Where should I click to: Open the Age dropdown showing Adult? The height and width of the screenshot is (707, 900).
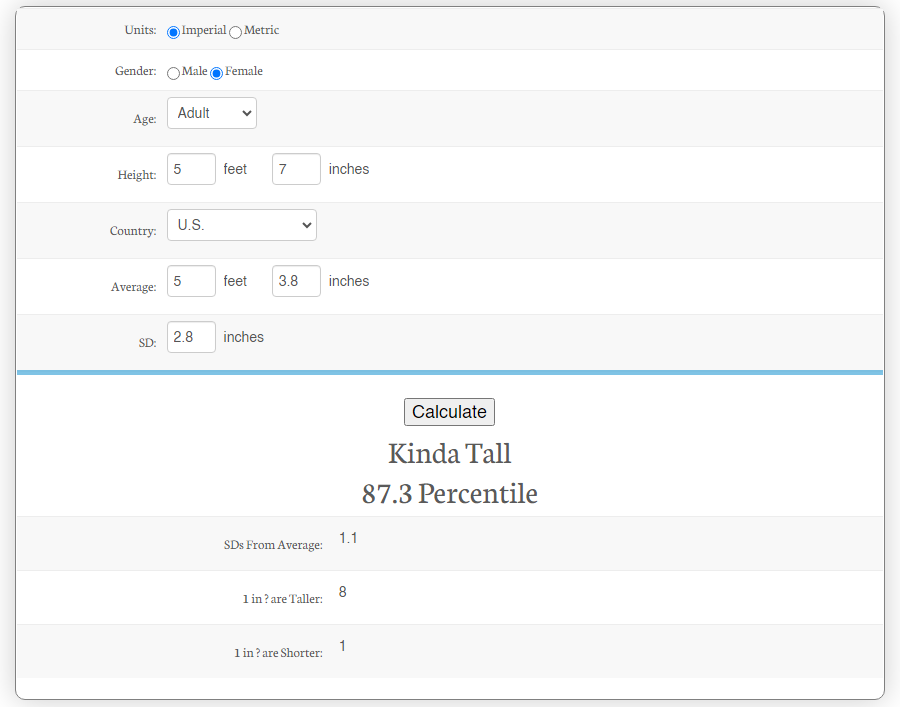(x=212, y=113)
